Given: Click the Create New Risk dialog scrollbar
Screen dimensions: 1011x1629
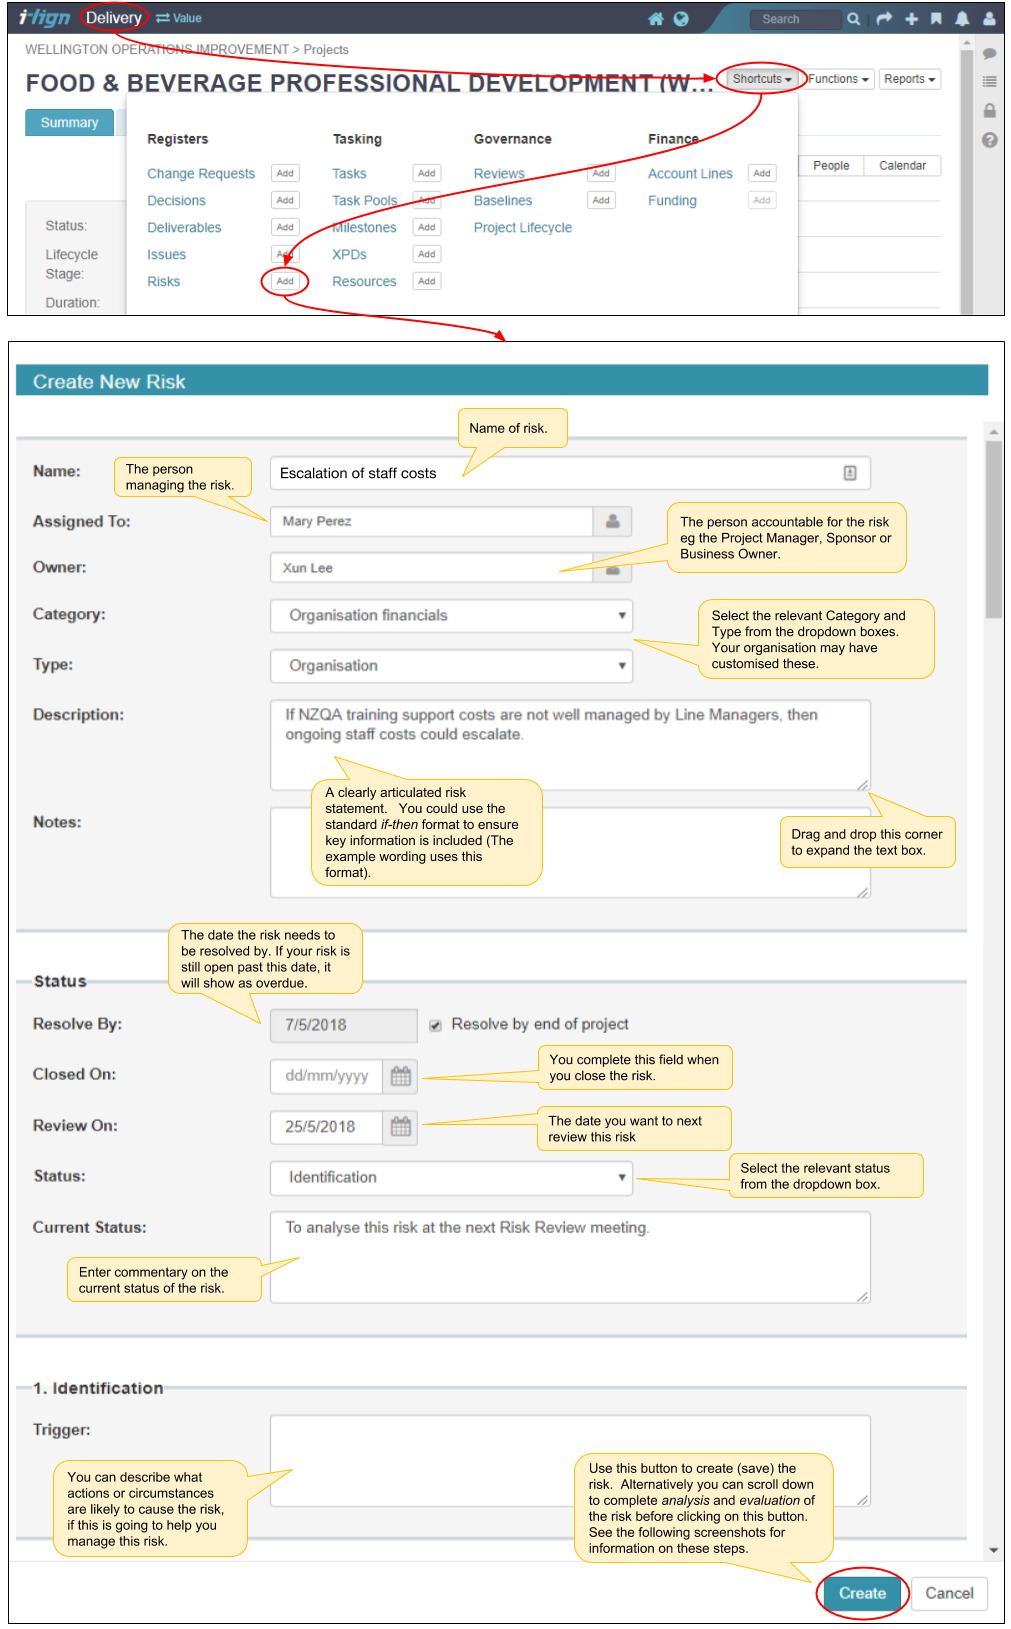Looking at the screenshot, I should pos(993,530).
